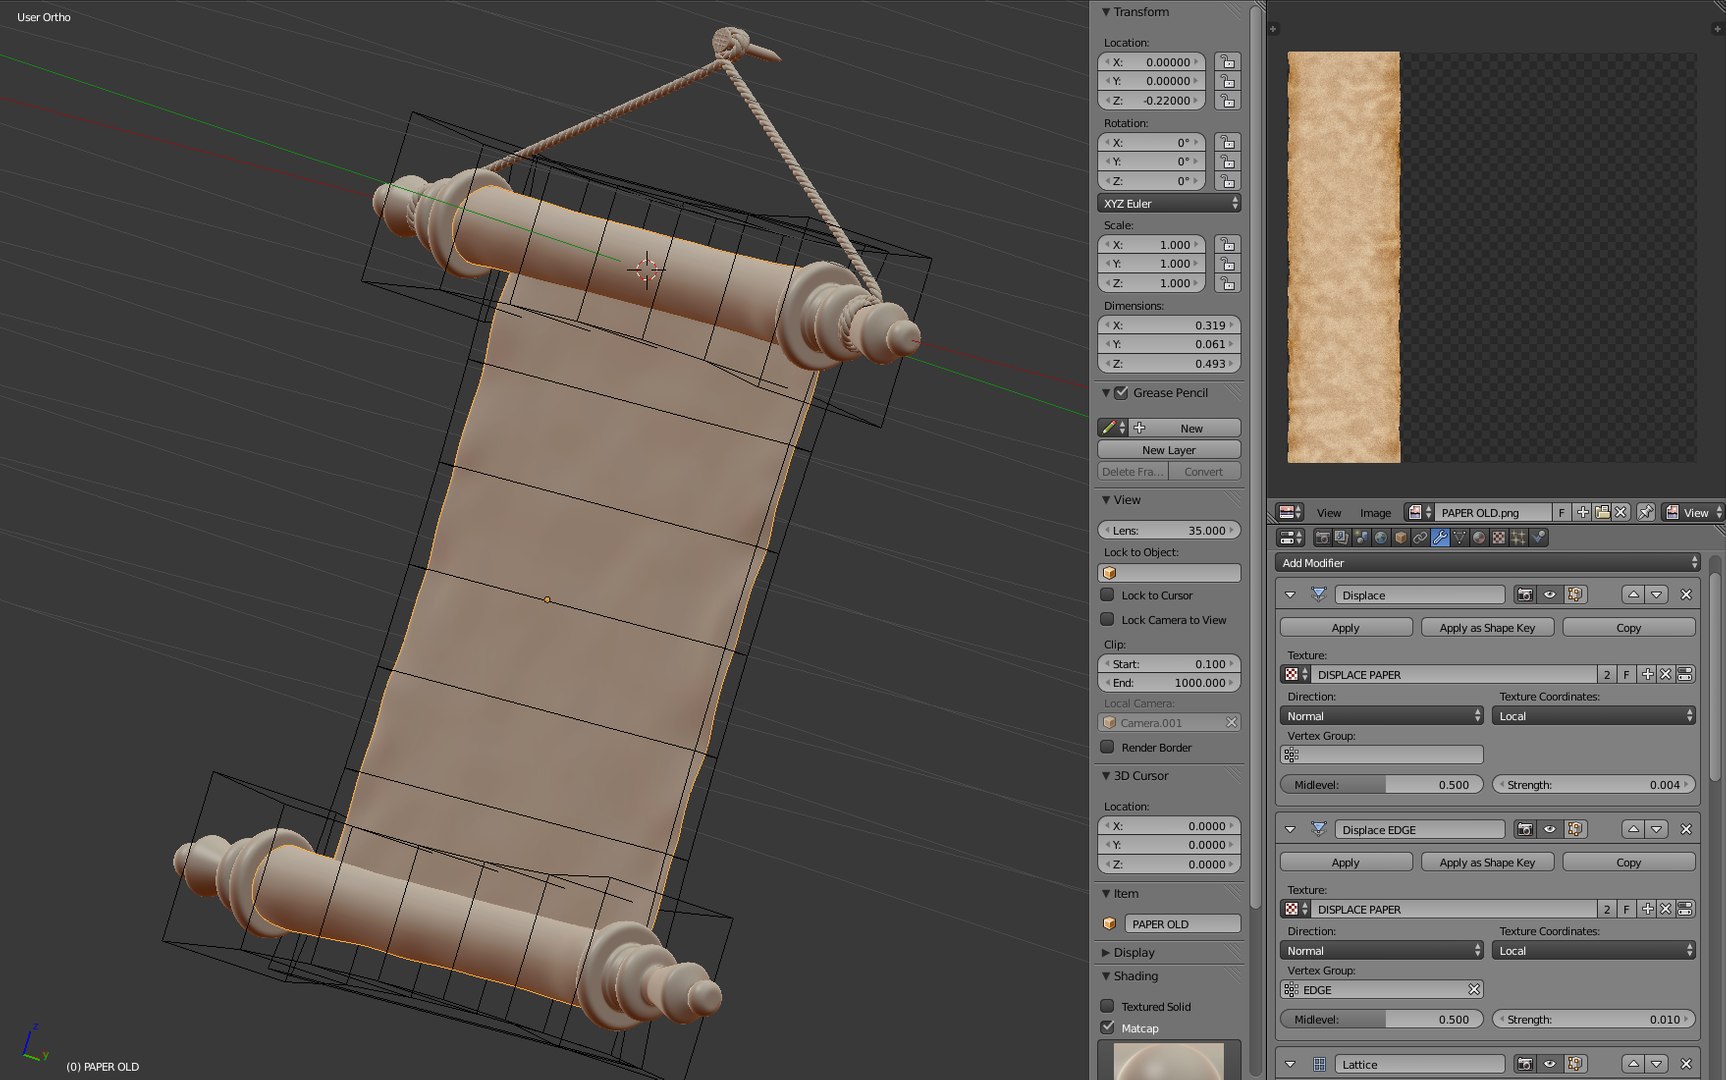
Task: Open the Scene properties tab
Action: pos(1361,538)
